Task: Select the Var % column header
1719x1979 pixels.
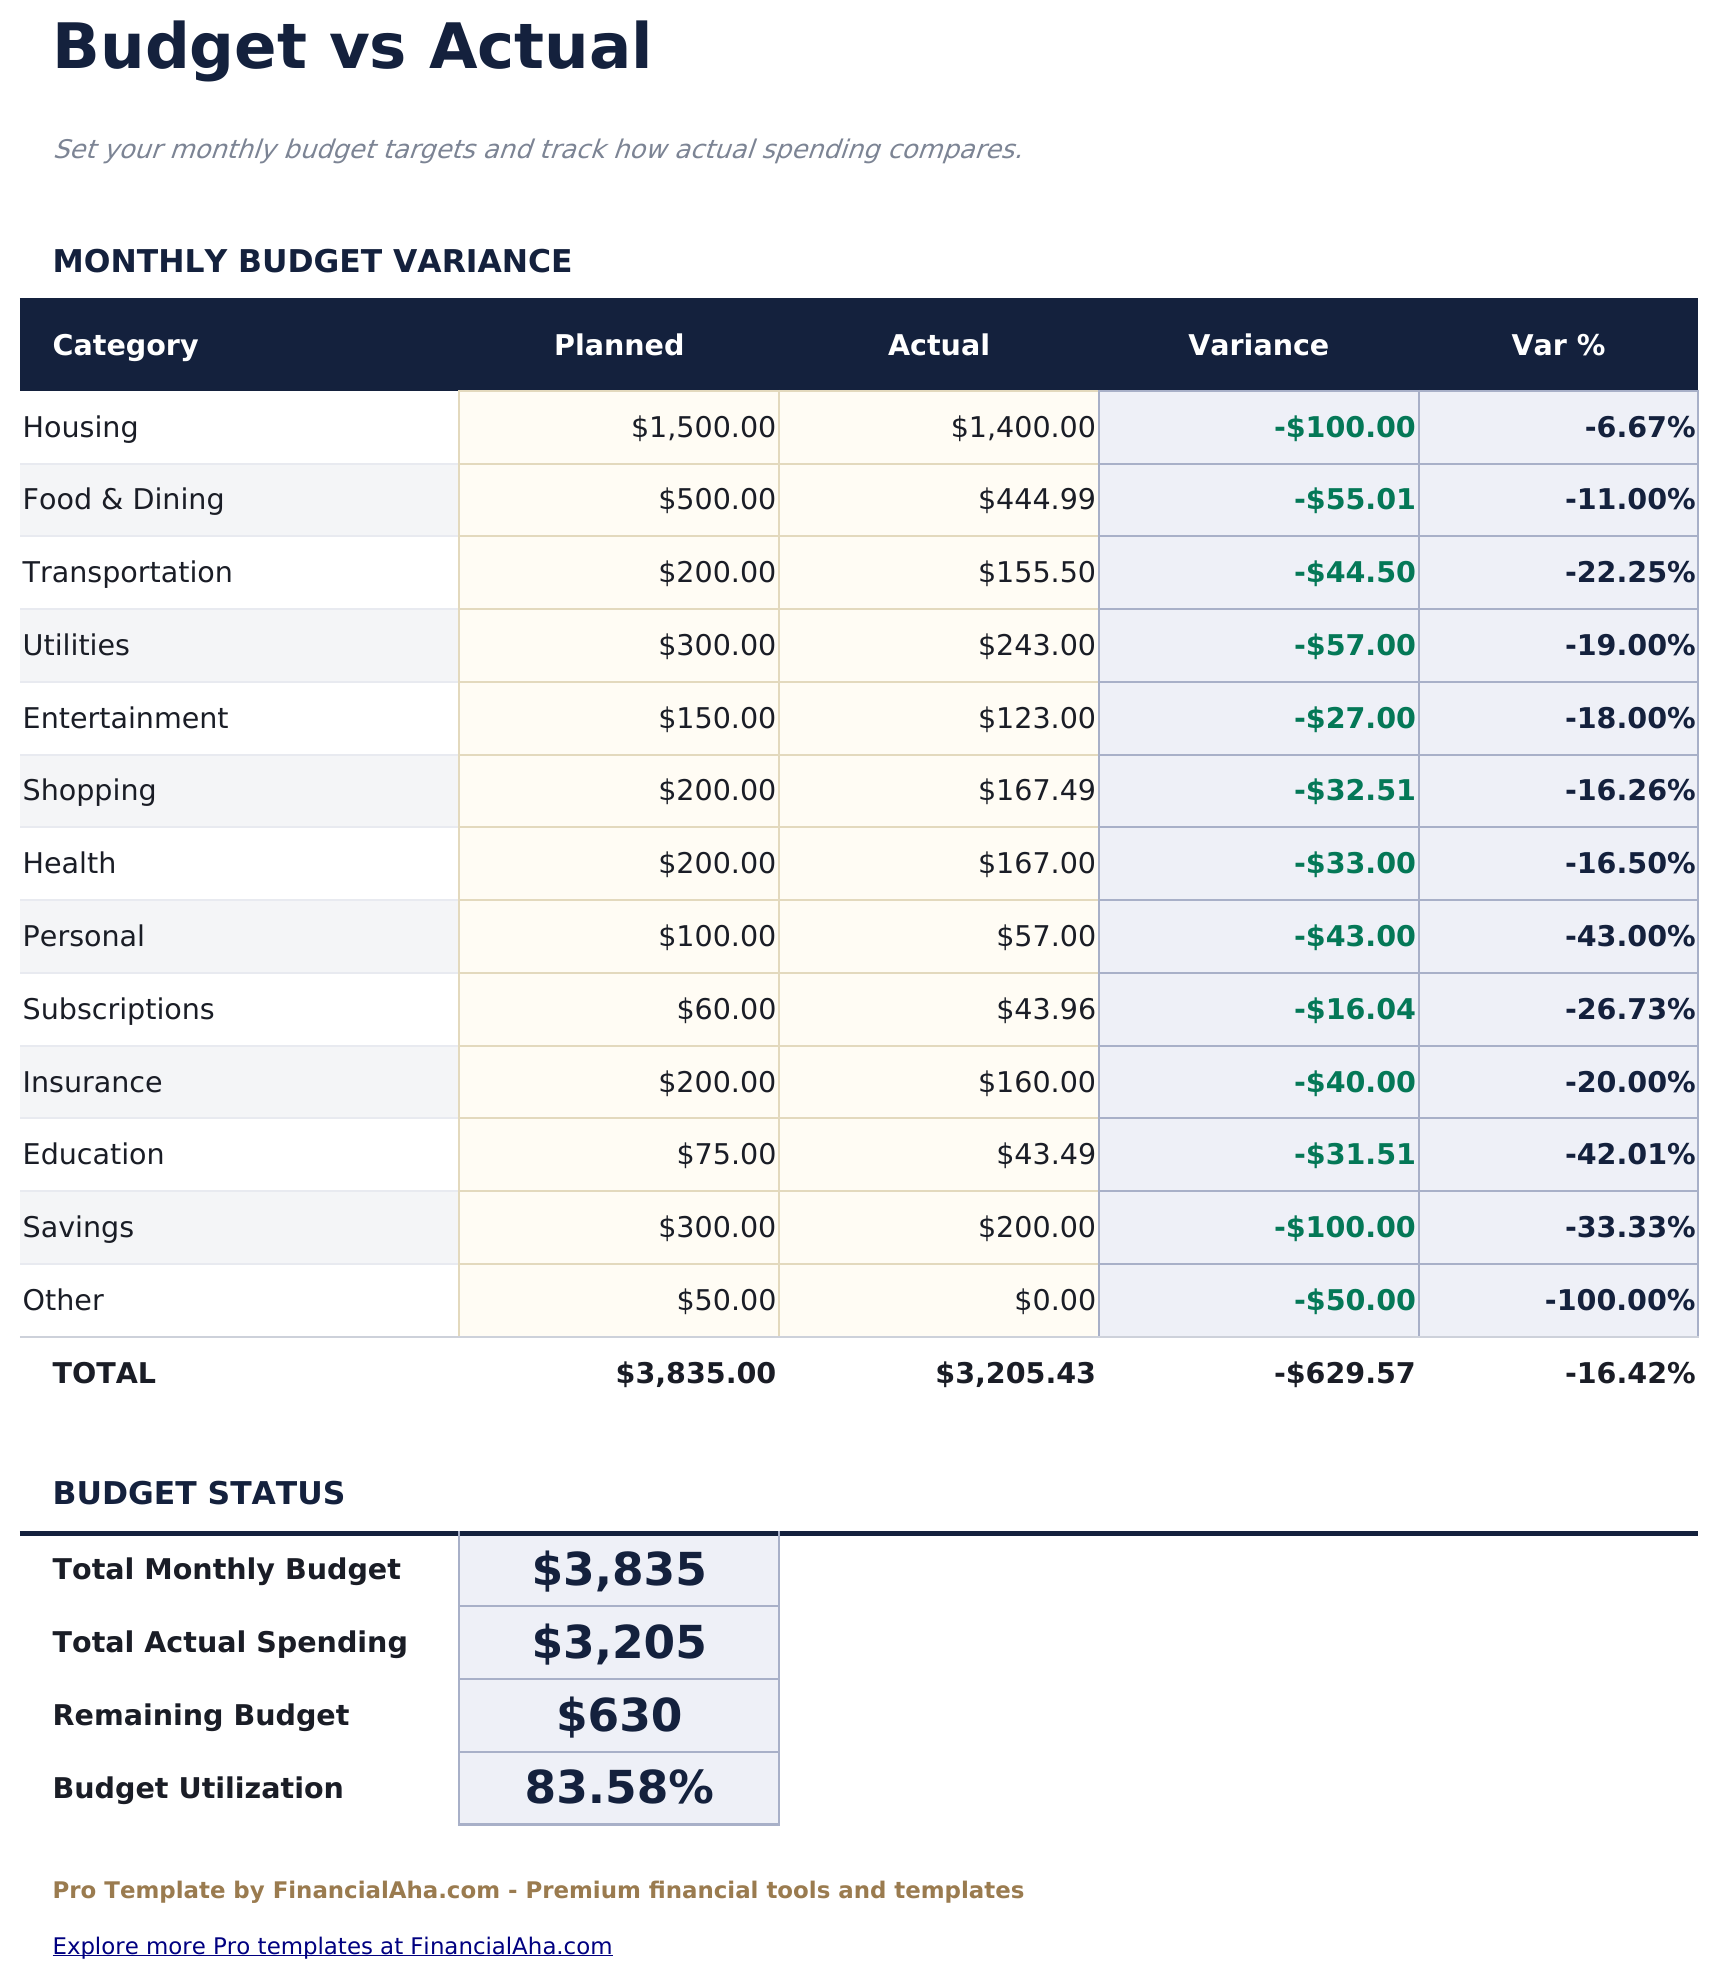Action: [x=1556, y=344]
